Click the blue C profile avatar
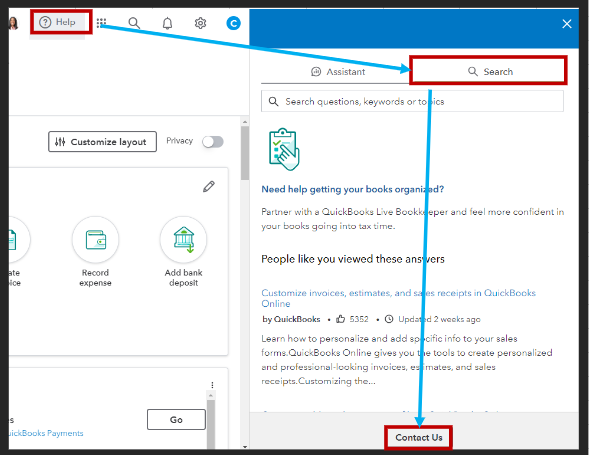Screen dimensions: 589x455 coord(233,23)
